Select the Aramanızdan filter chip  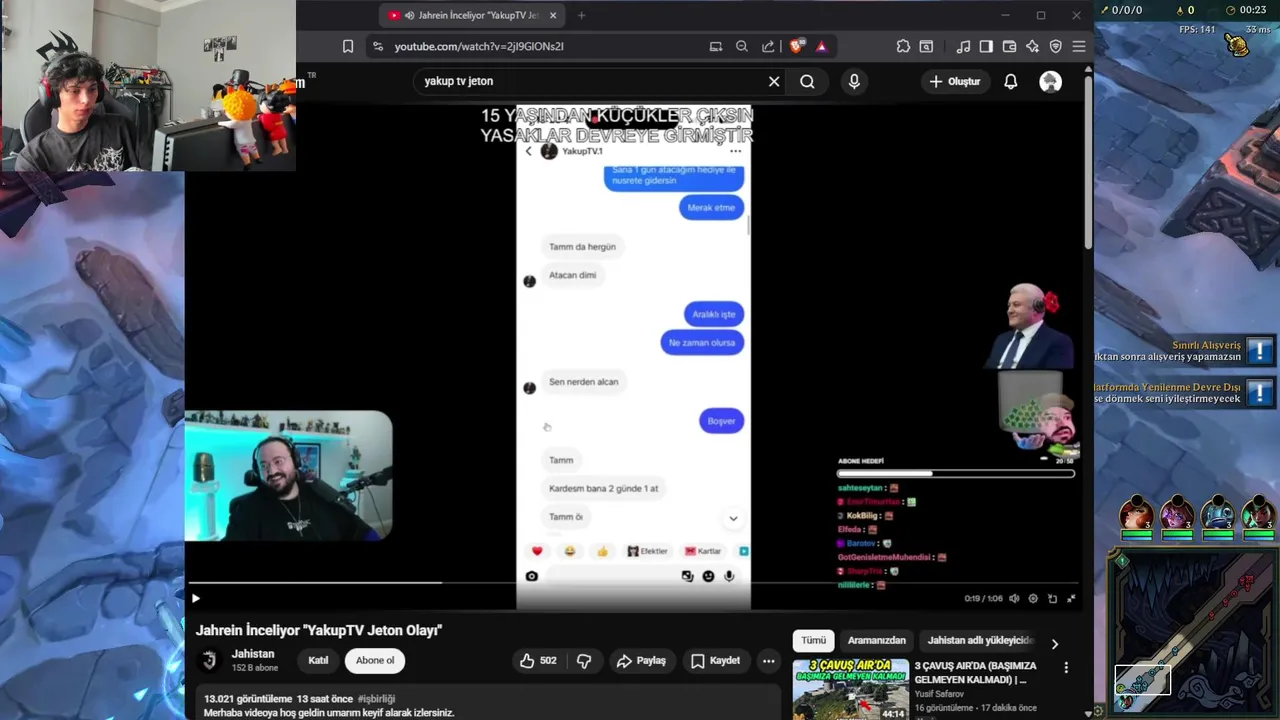tap(877, 640)
